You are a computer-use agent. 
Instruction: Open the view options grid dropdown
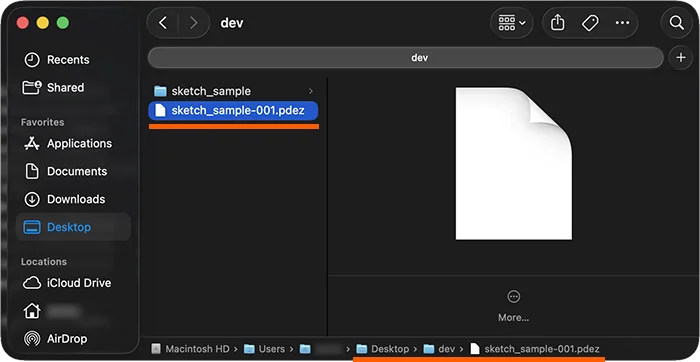[512, 23]
